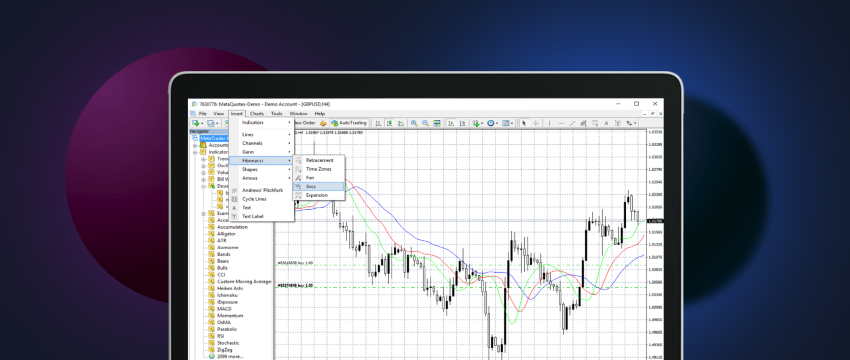Choose Cycle Lines from the menu
The image size is (850, 360).
(262, 199)
